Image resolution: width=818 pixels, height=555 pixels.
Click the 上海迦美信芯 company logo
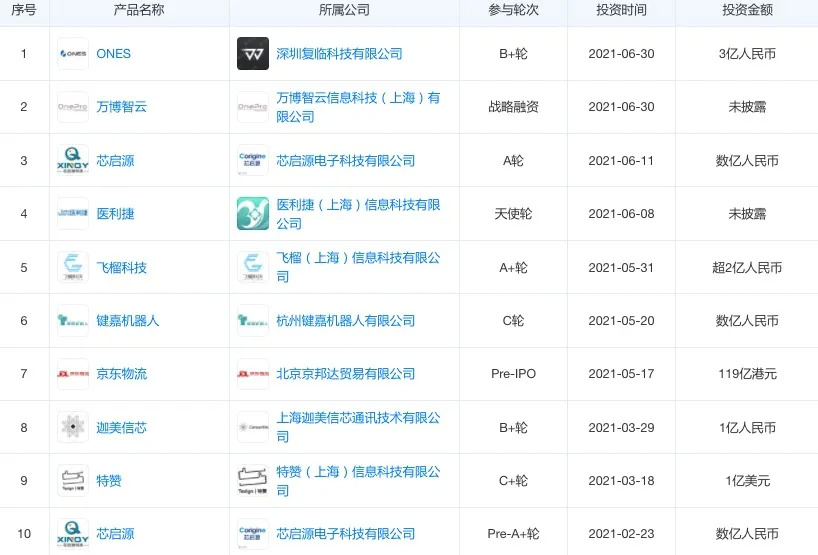coord(253,427)
